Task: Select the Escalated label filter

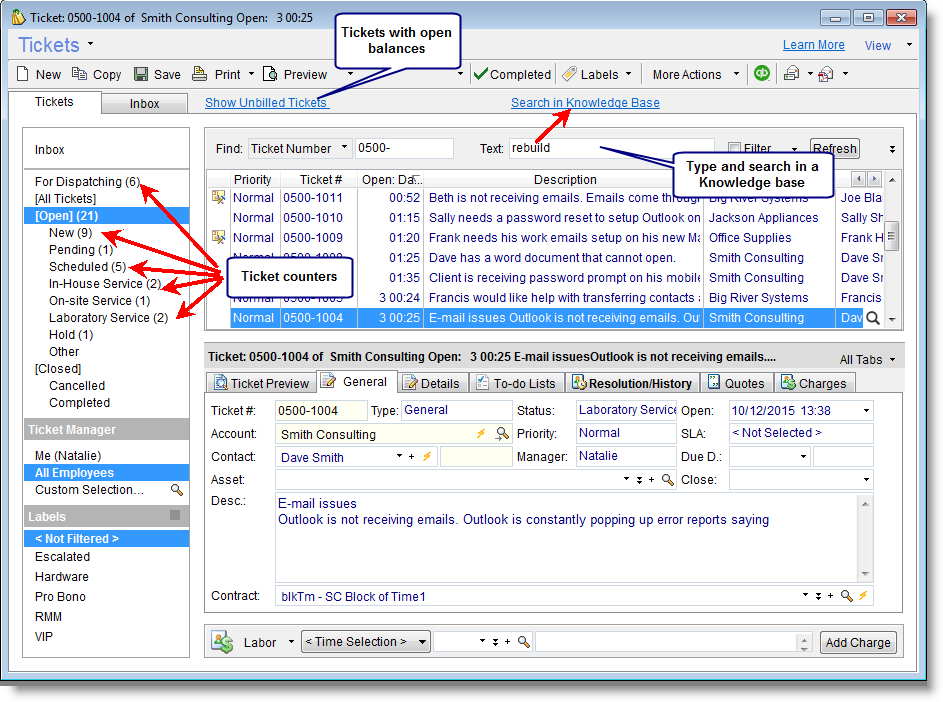Action: (62, 557)
